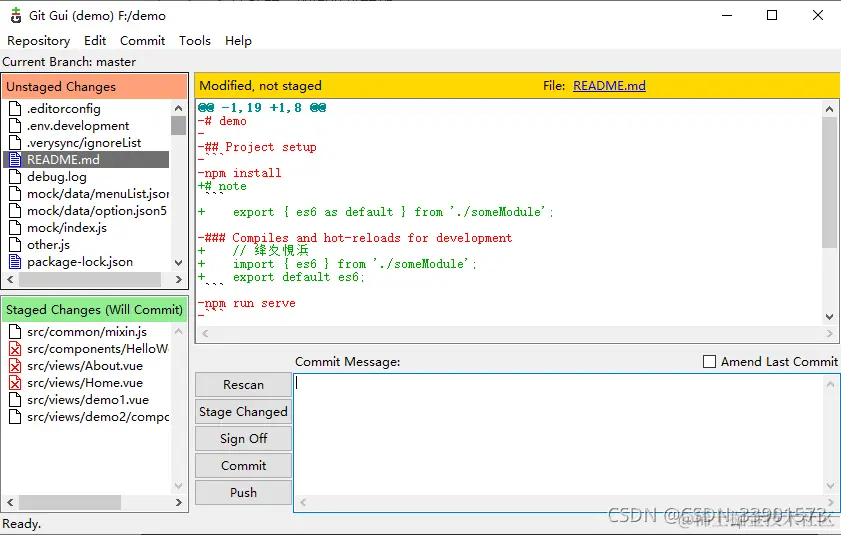
Task: Click the README.md modified file icon
Action: click(15, 159)
